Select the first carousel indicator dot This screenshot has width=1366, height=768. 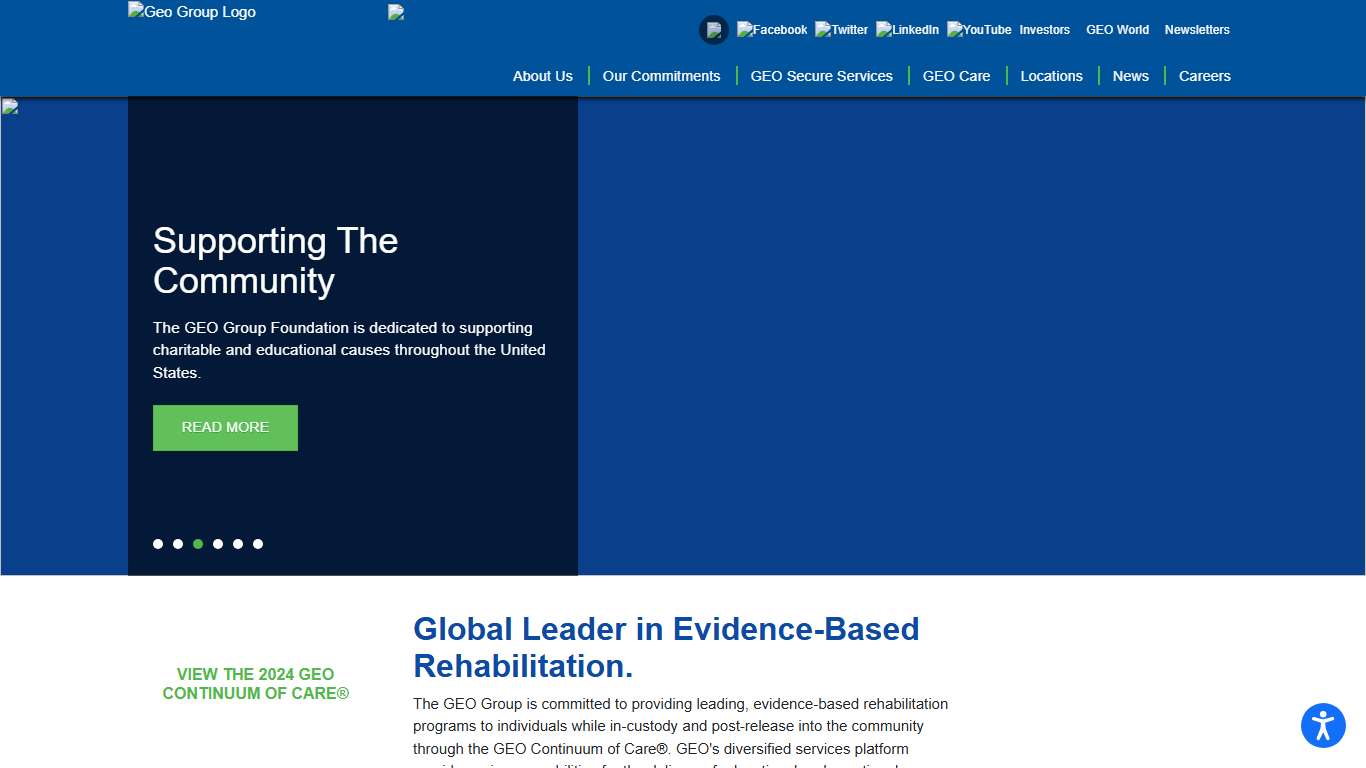click(x=158, y=544)
